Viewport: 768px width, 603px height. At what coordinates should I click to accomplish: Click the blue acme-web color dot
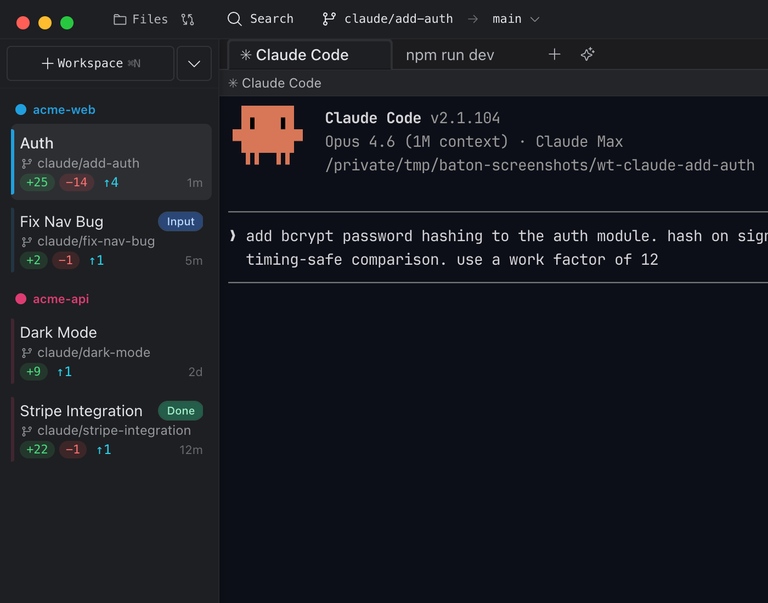21,109
